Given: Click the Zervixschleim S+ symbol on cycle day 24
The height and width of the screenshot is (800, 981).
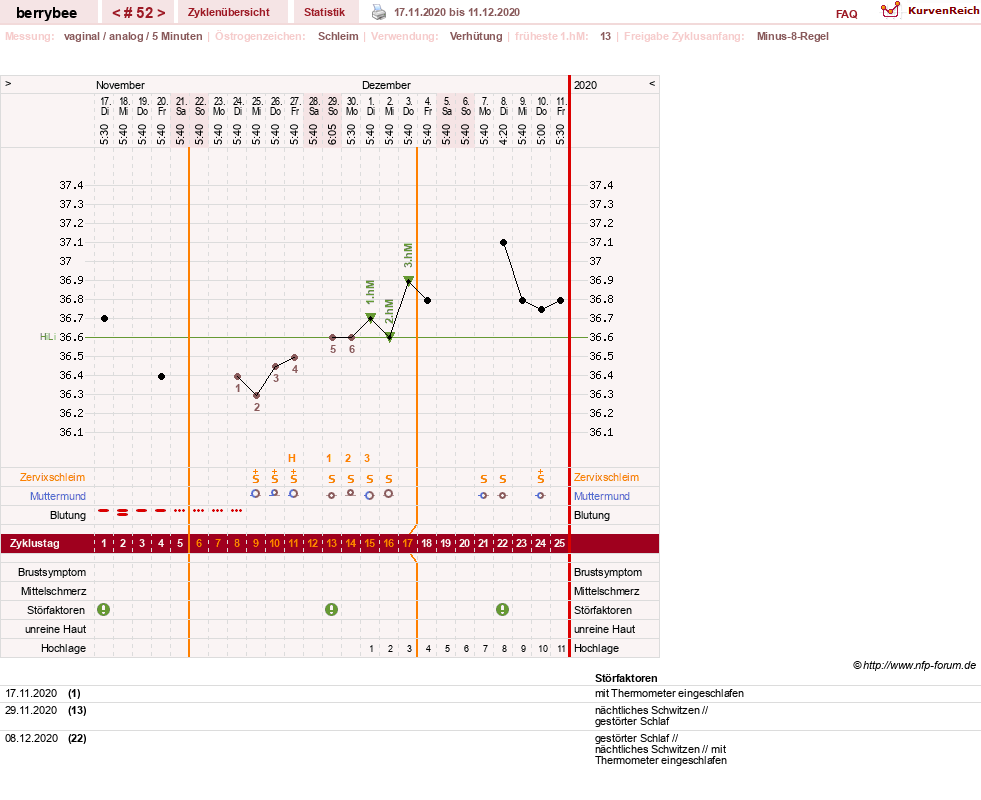Looking at the screenshot, I should (541, 477).
